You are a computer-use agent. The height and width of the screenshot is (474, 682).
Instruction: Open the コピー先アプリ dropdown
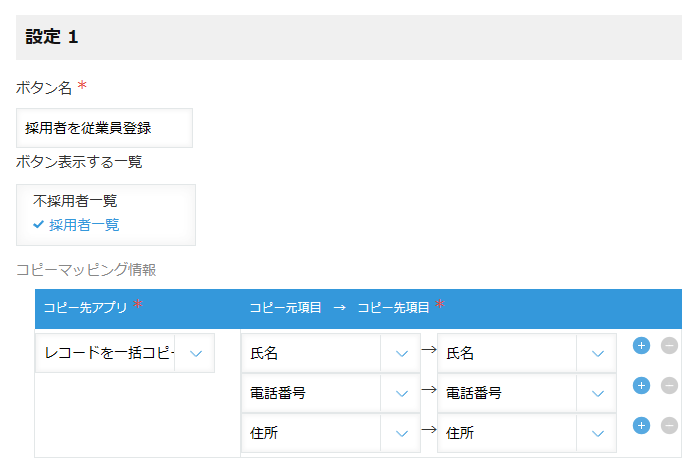(125, 353)
